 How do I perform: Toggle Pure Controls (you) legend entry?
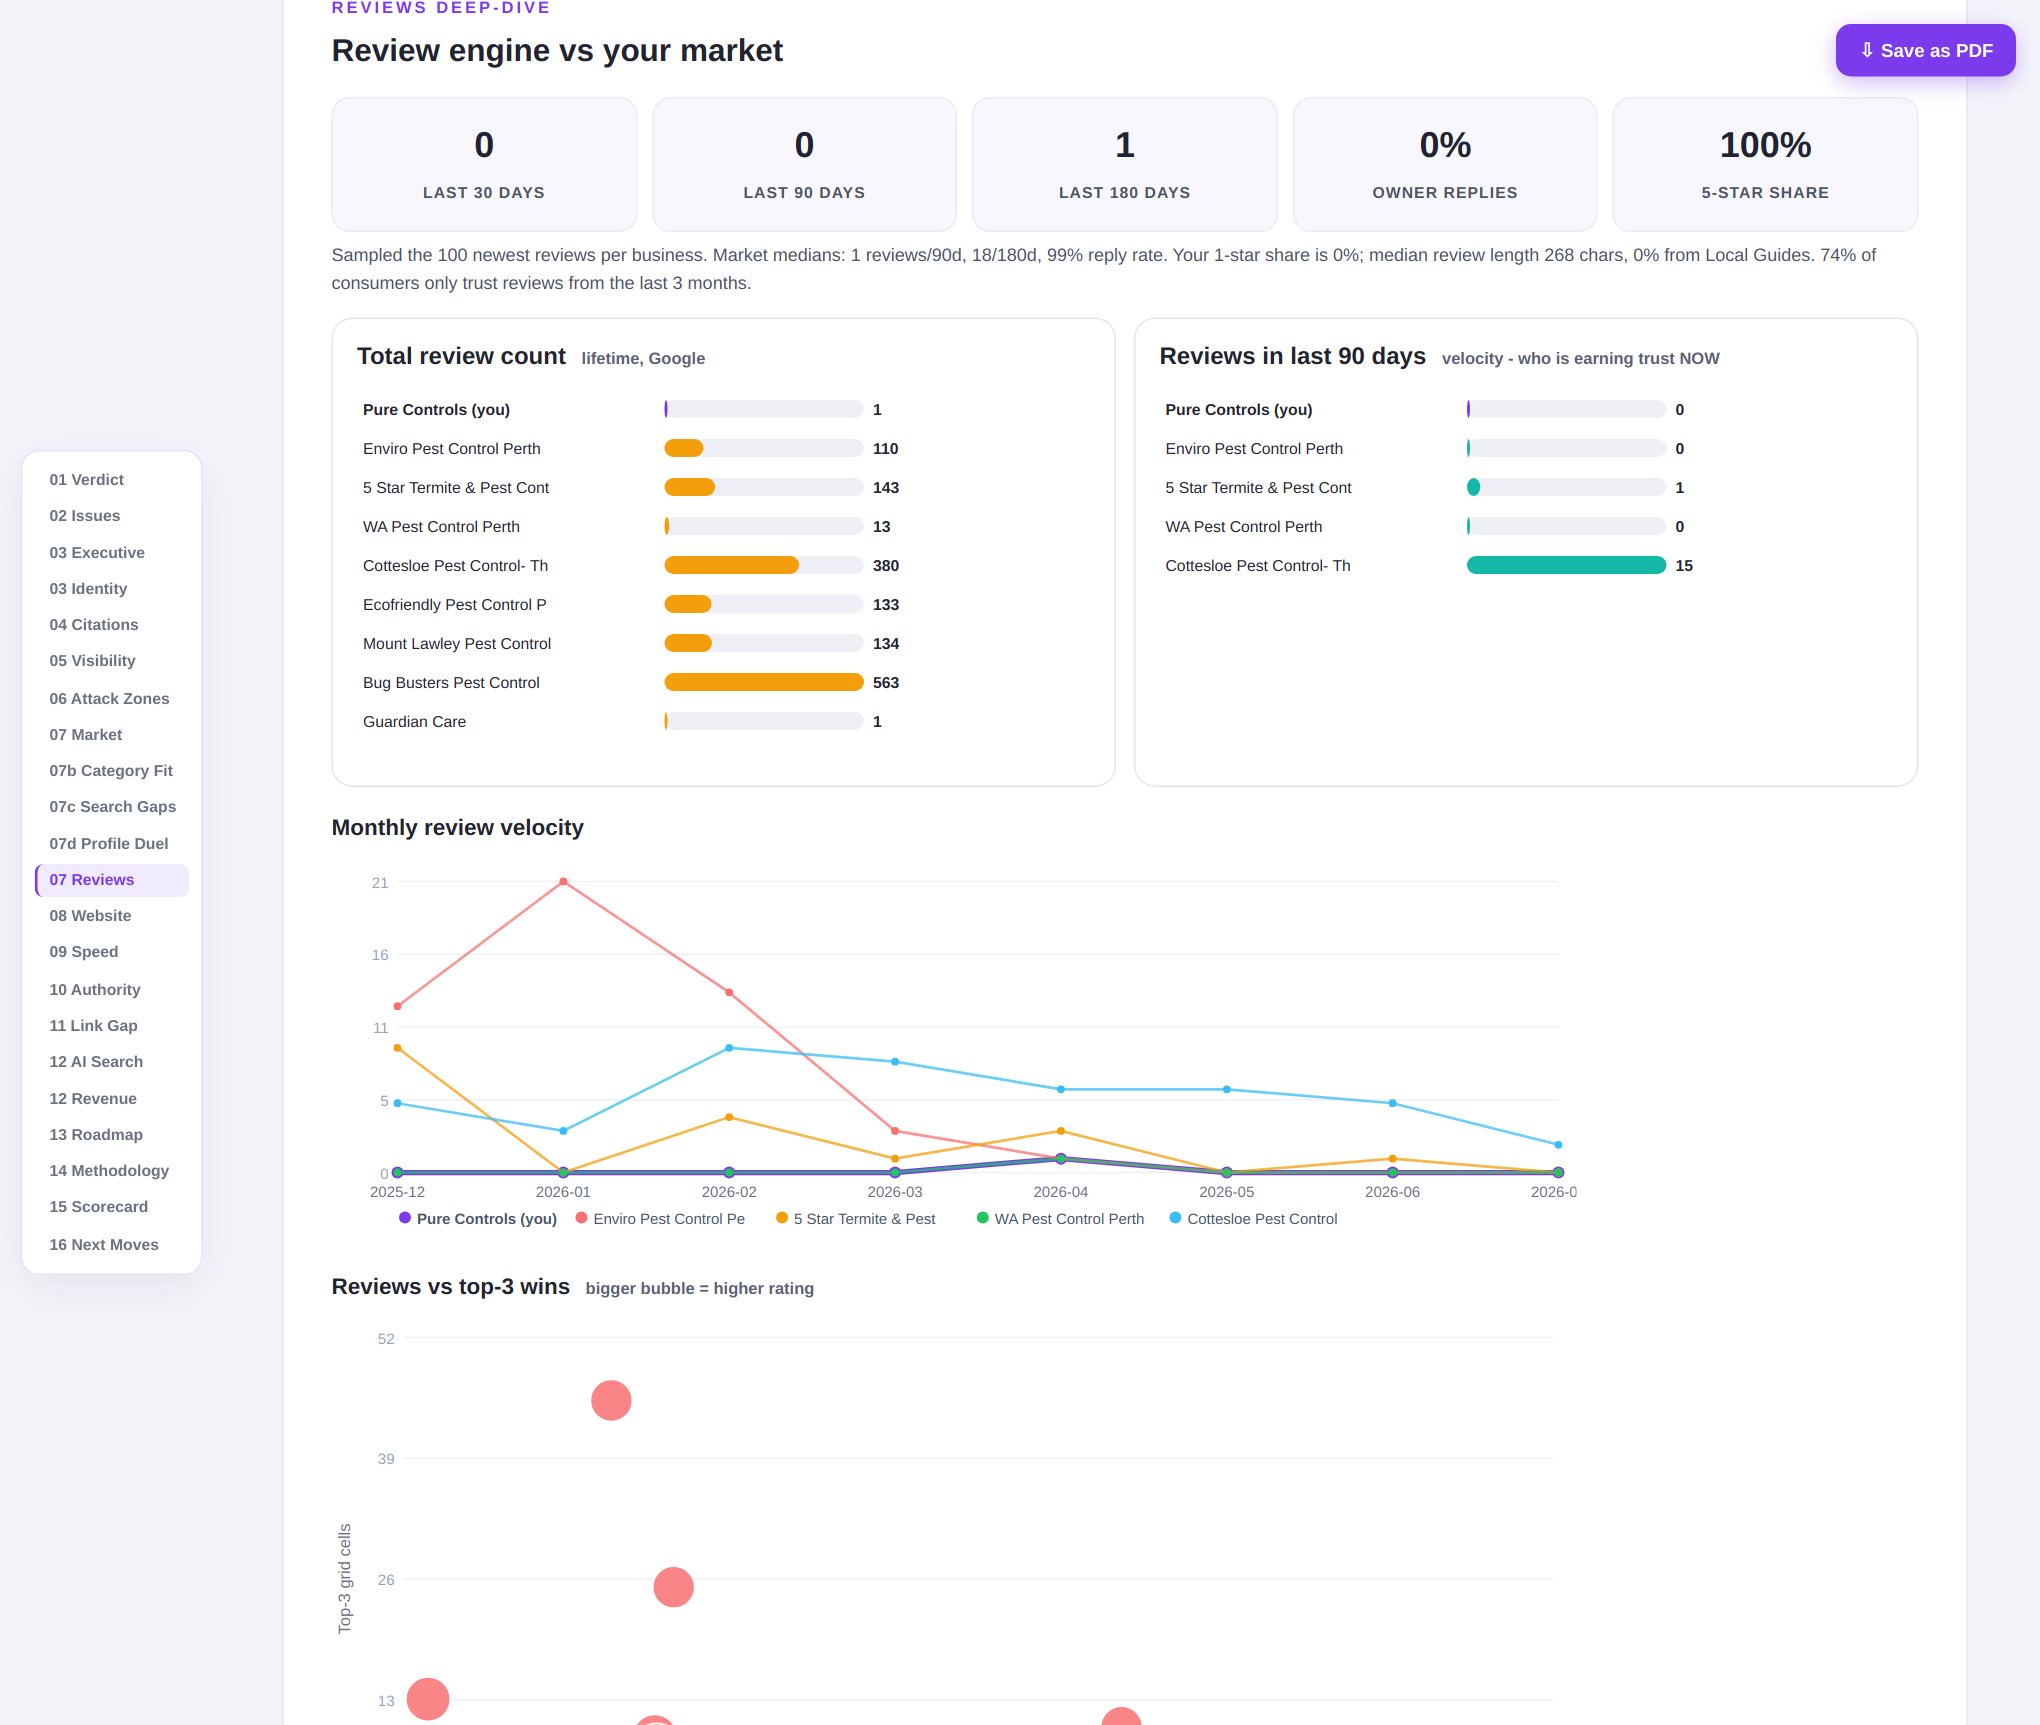(477, 1218)
